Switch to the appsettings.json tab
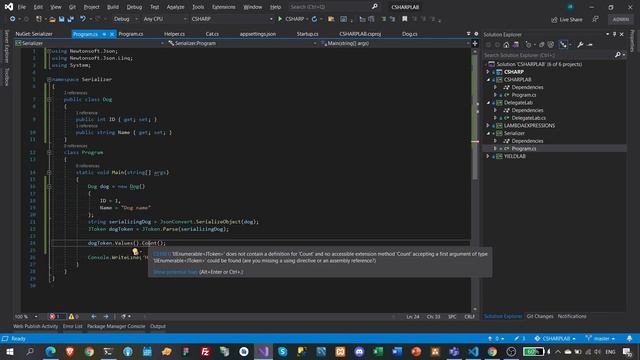The width and height of the screenshot is (640, 360). coord(258,34)
